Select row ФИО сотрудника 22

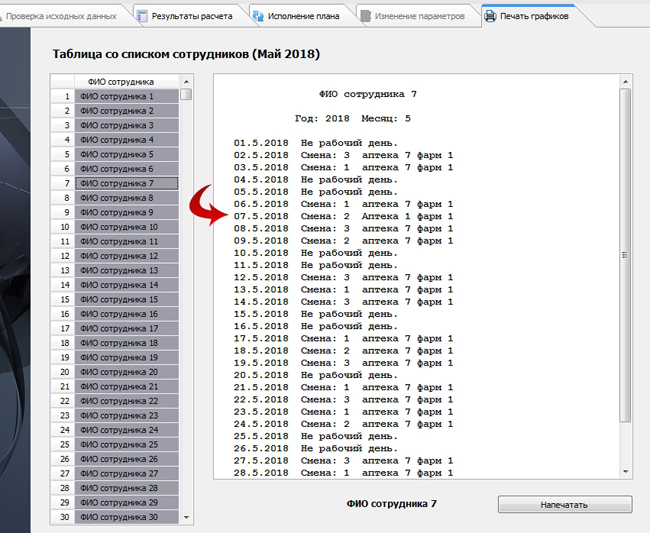(126, 401)
